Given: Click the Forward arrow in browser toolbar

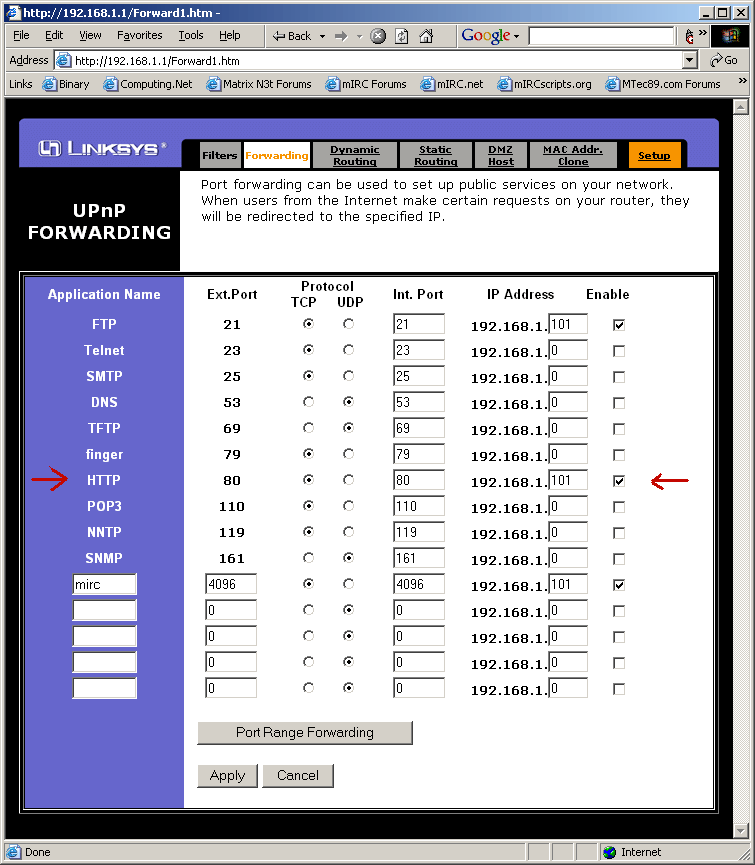Looking at the screenshot, I should pyautogui.click(x=341, y=36).
